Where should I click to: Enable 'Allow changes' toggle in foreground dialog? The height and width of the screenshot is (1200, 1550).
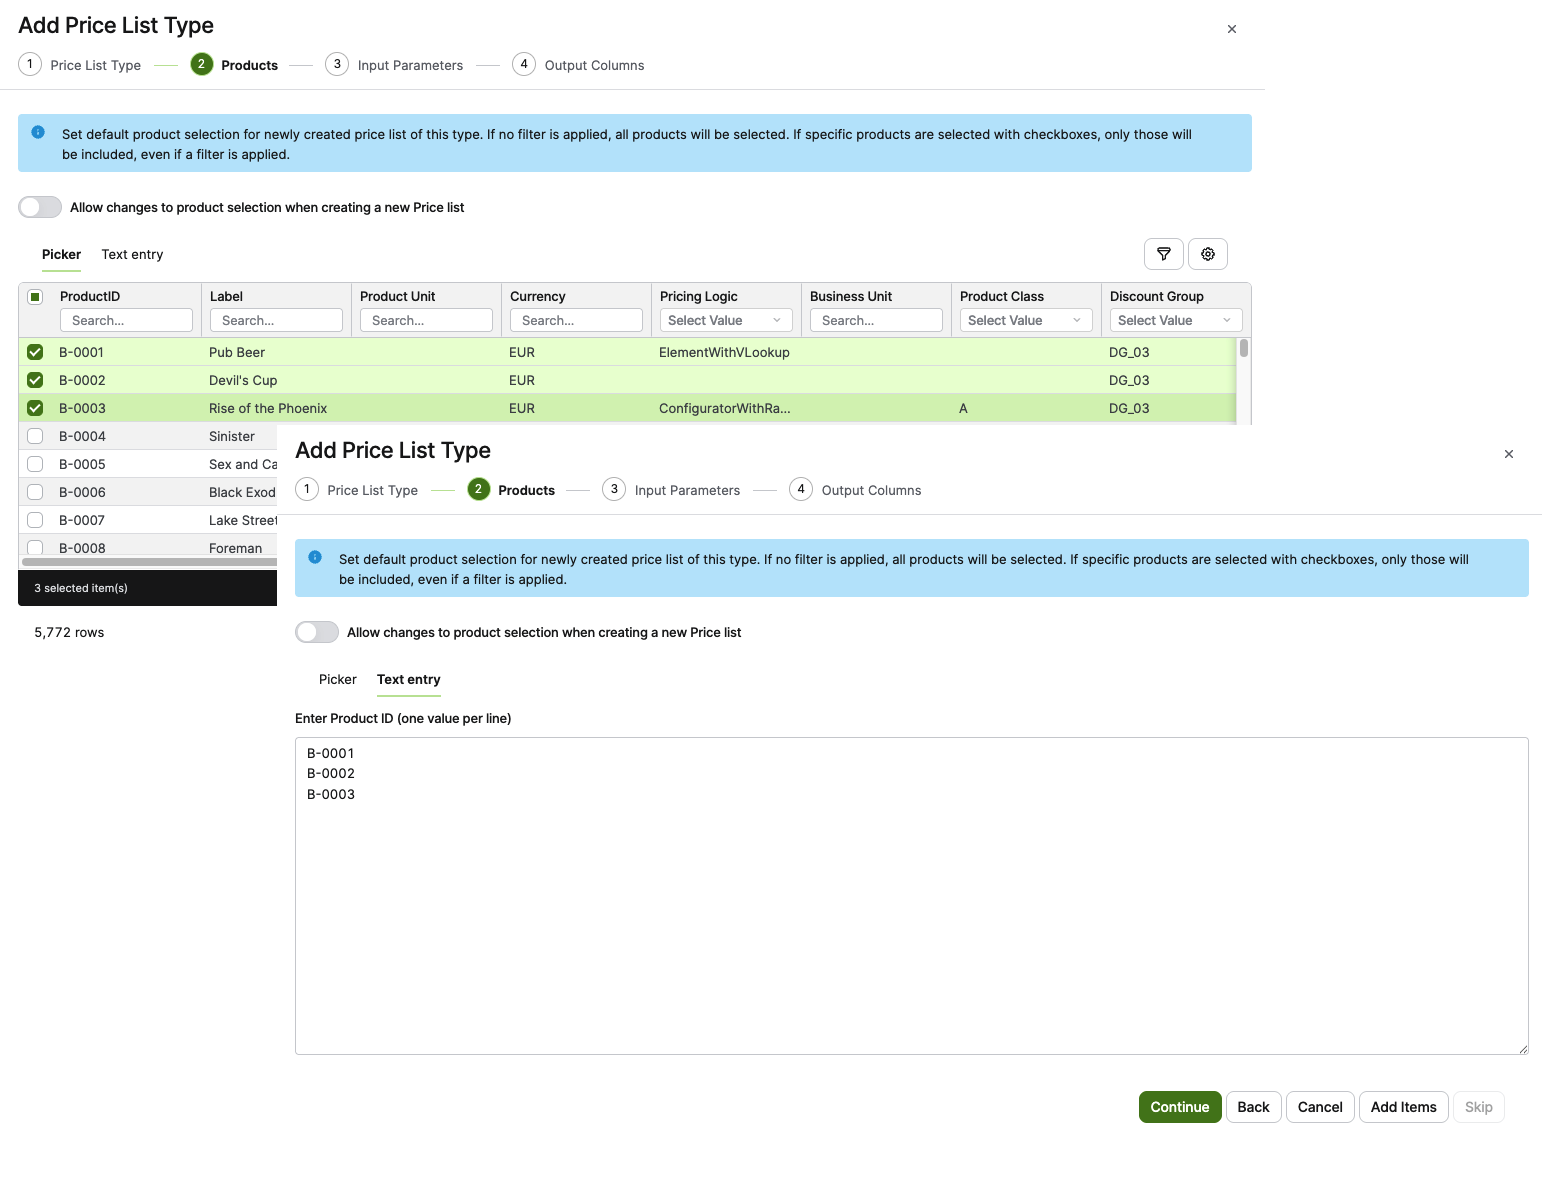point(317,632)
